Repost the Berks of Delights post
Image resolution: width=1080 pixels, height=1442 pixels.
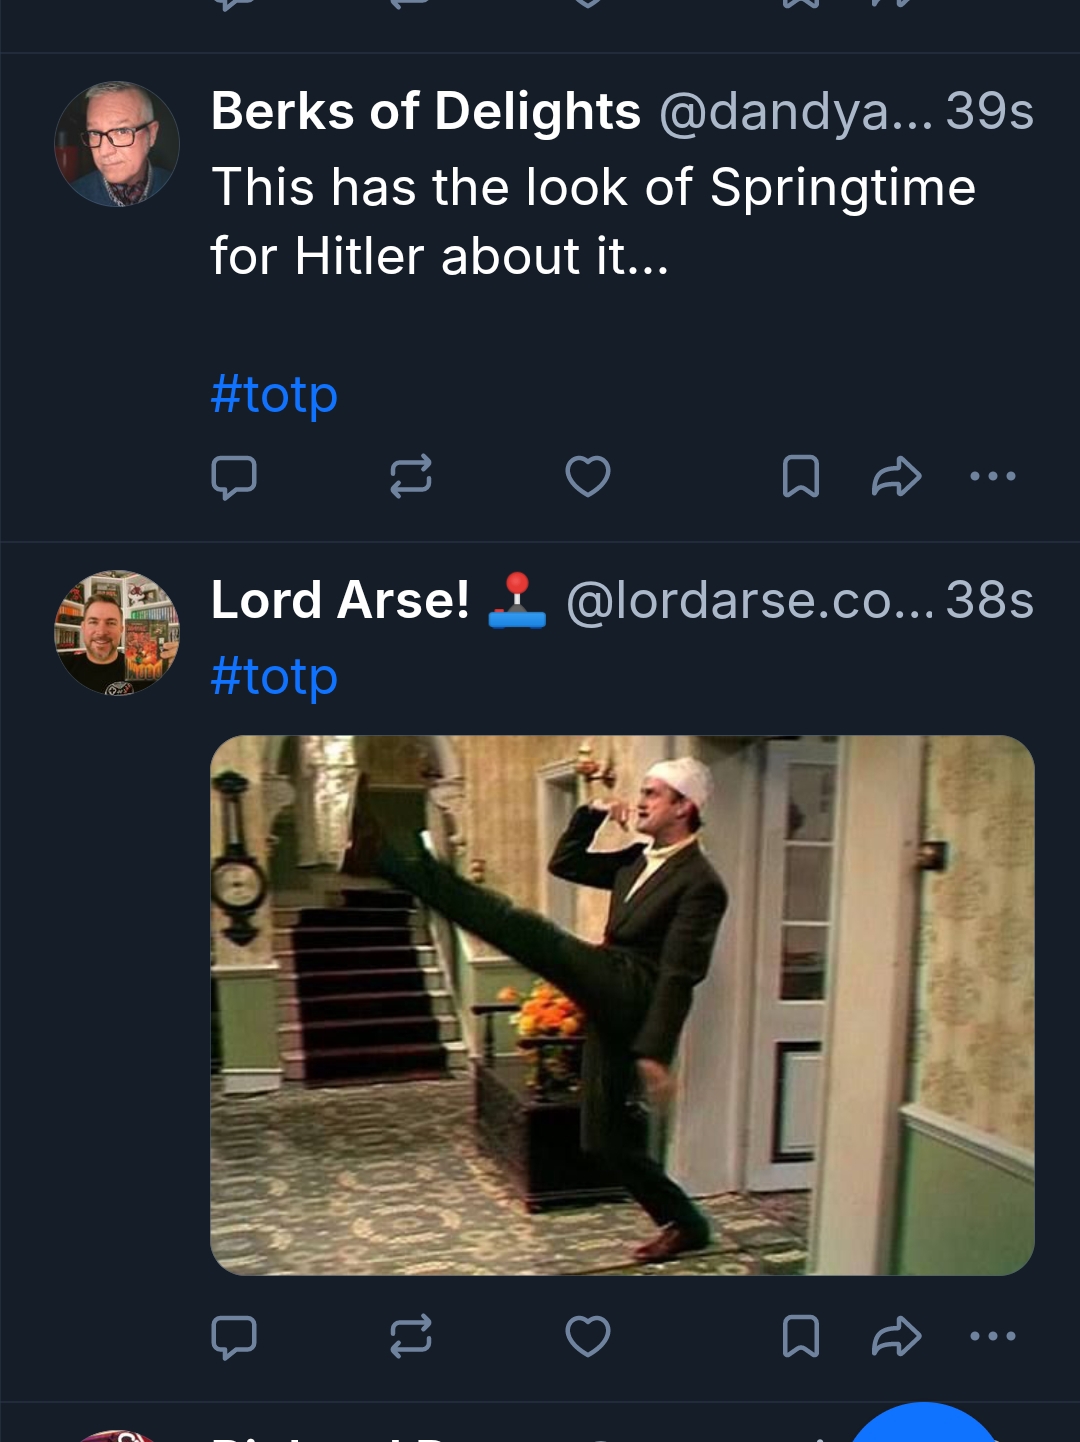(410, 477)
